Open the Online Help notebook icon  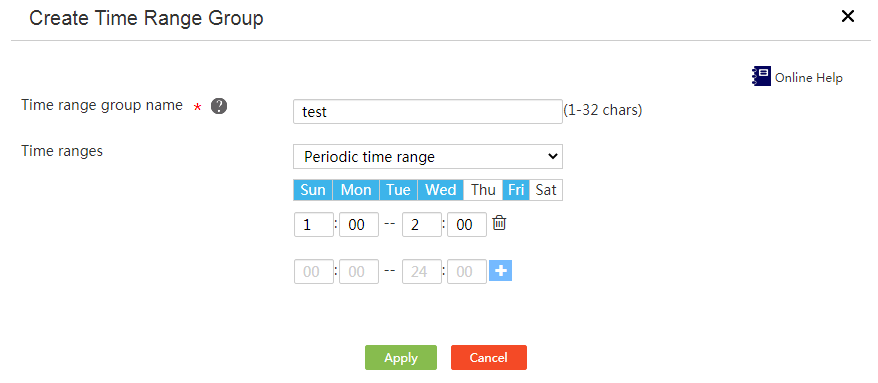(x=761, y=77)
